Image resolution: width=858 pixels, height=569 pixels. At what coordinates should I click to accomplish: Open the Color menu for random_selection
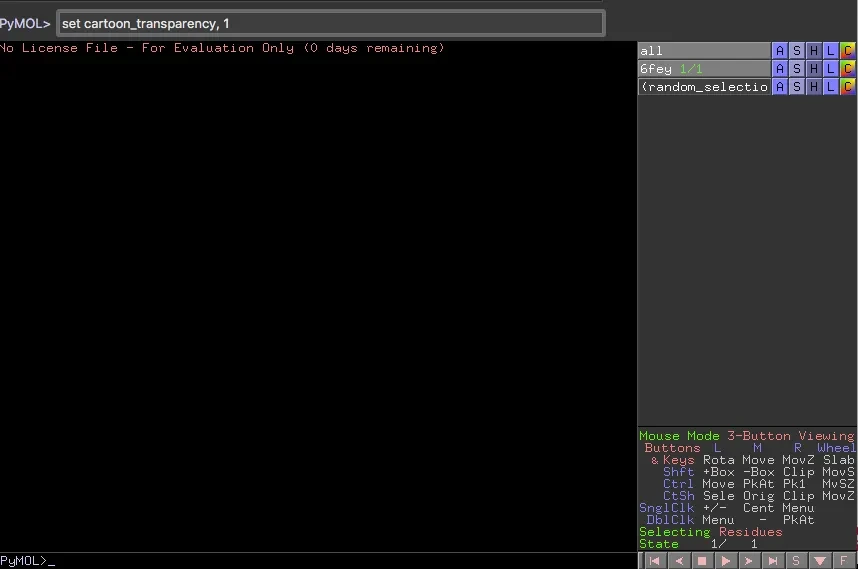coord(848,87)
